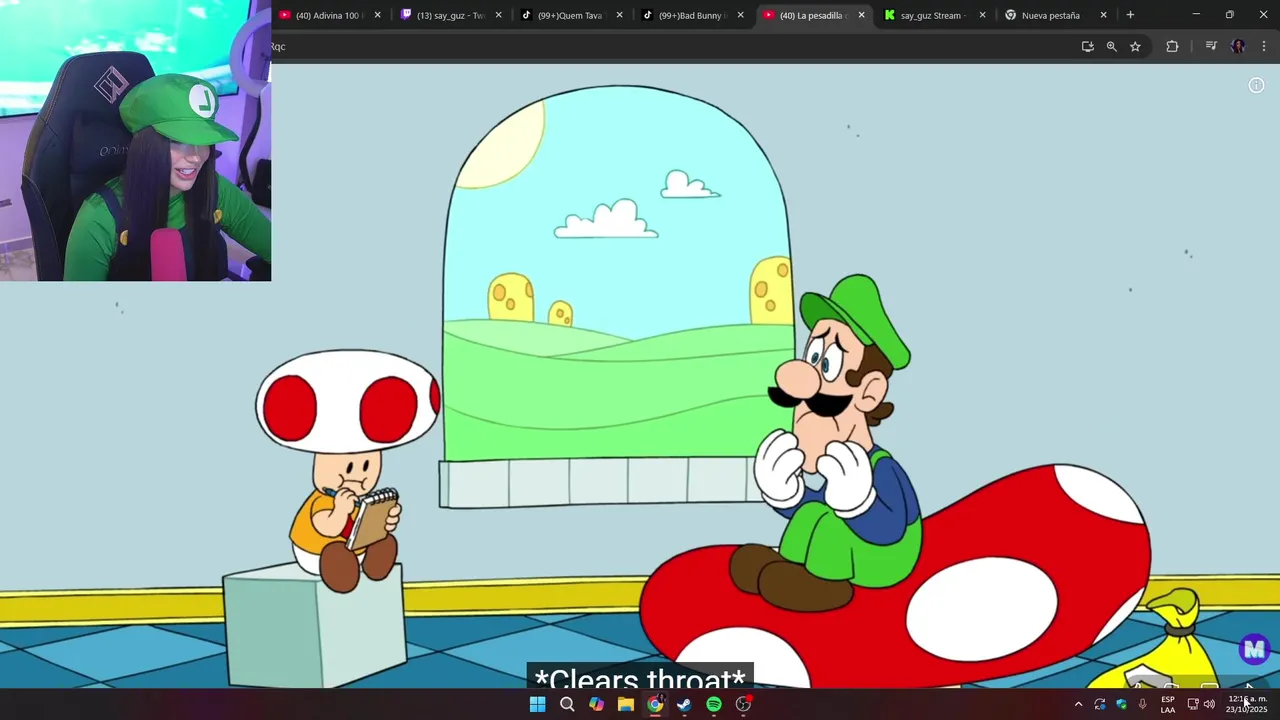Open the clock and date panel
The height and width of the screenshot is (720, 1280).
click(x=1247, y=704)
